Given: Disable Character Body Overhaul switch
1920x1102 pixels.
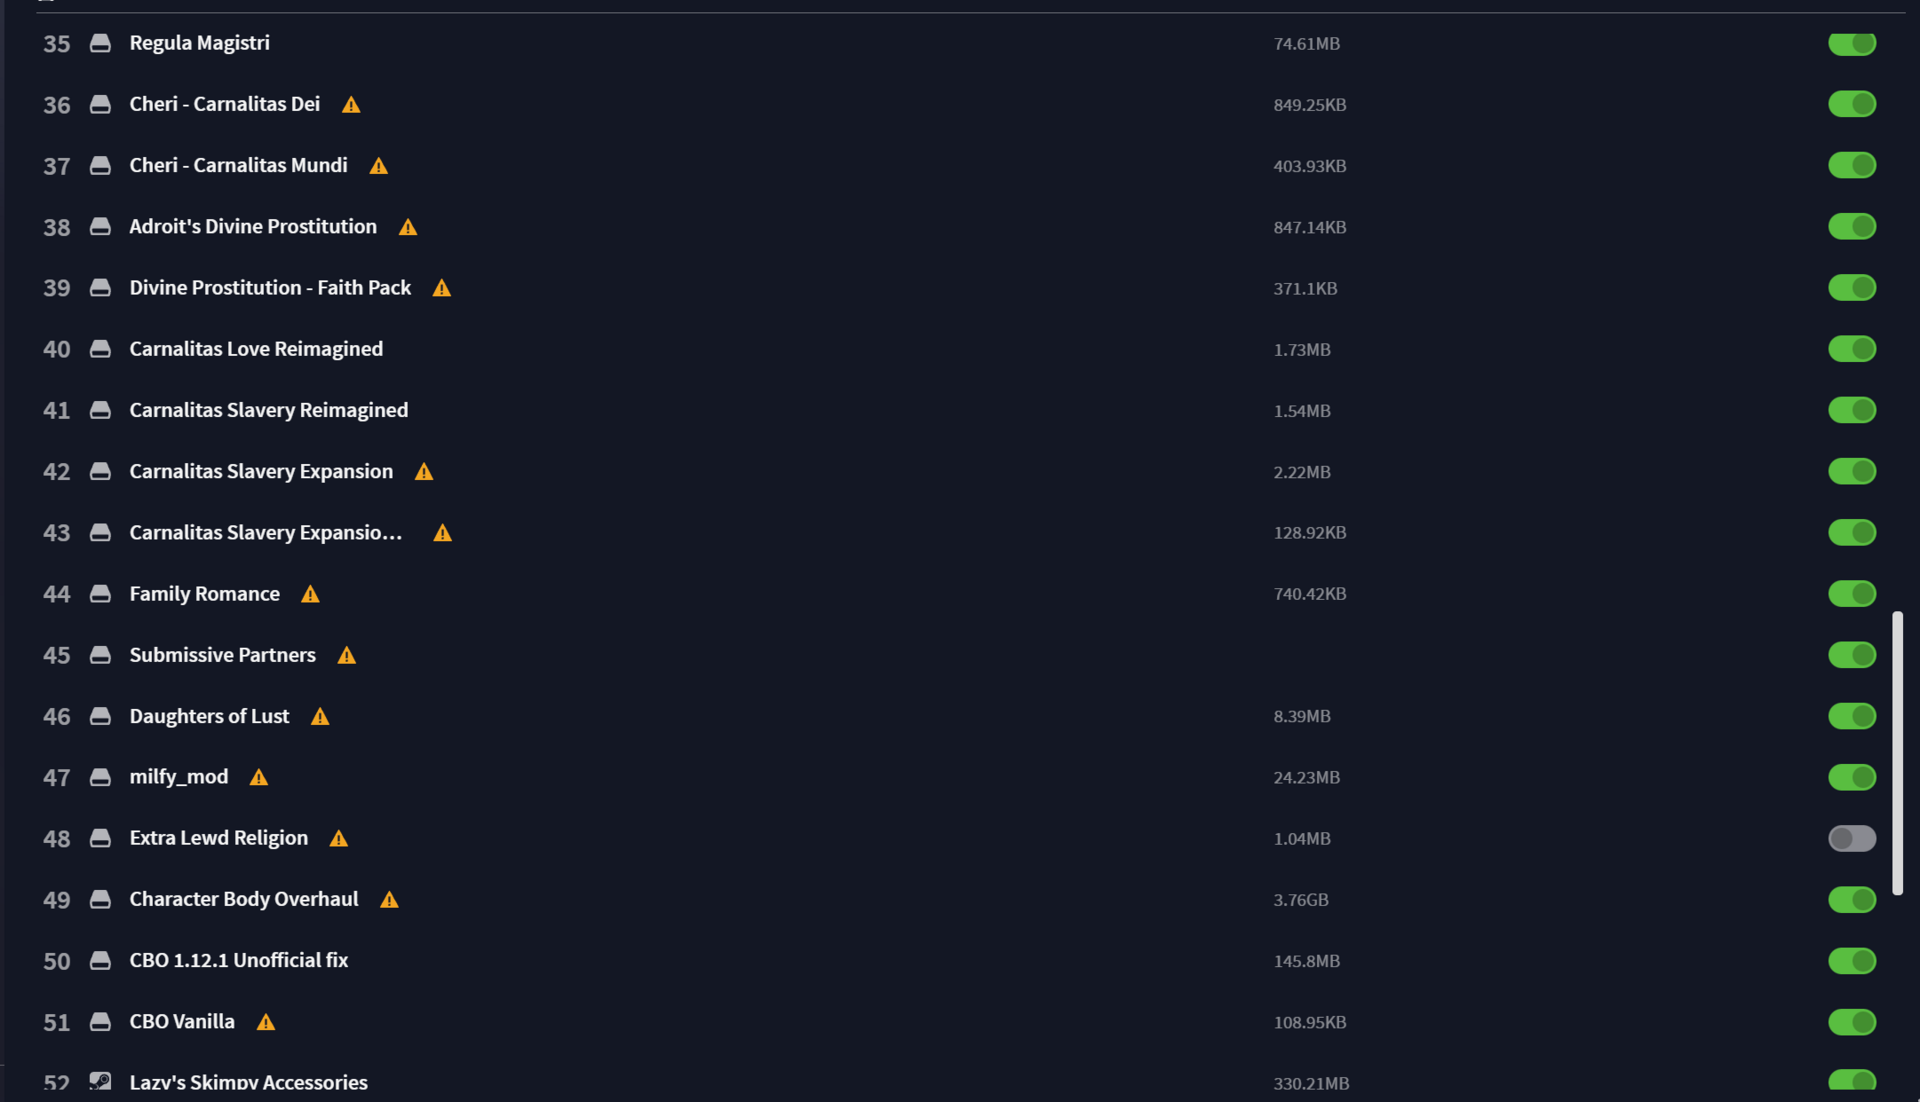Looking at the screenshot, I should point(1852,899).
